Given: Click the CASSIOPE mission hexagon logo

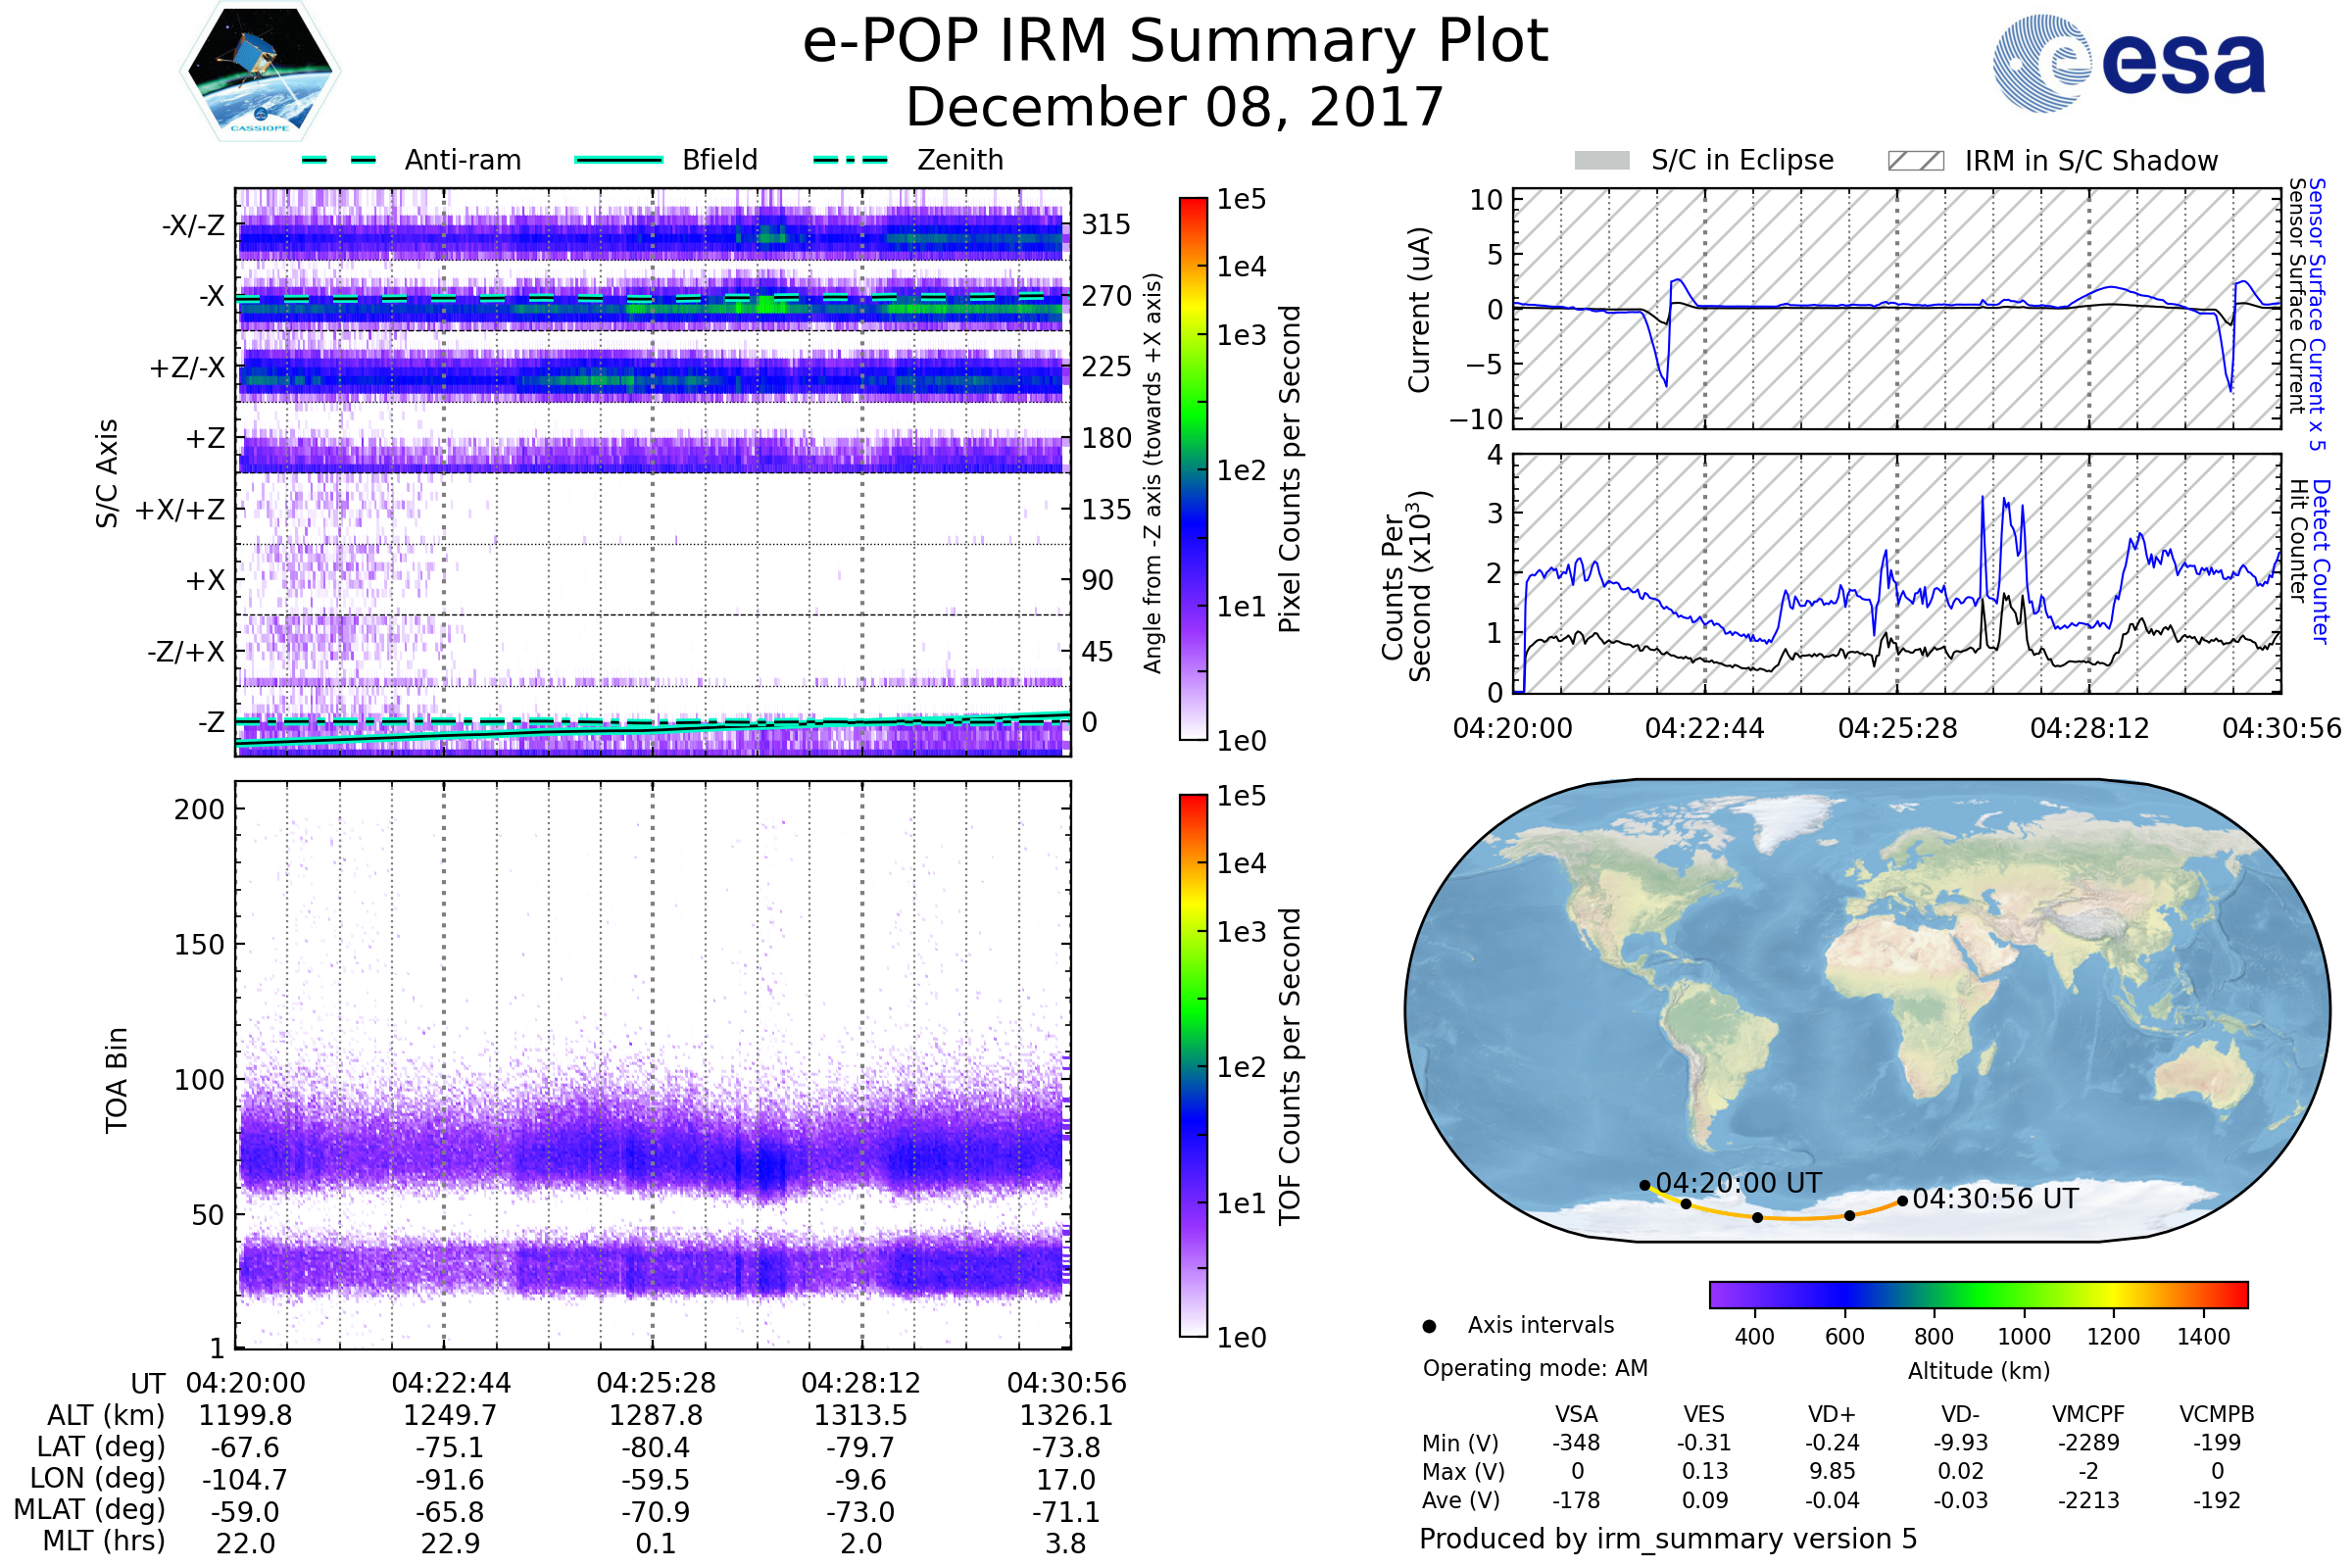Looking at the screenshot, I should (260, 72).
